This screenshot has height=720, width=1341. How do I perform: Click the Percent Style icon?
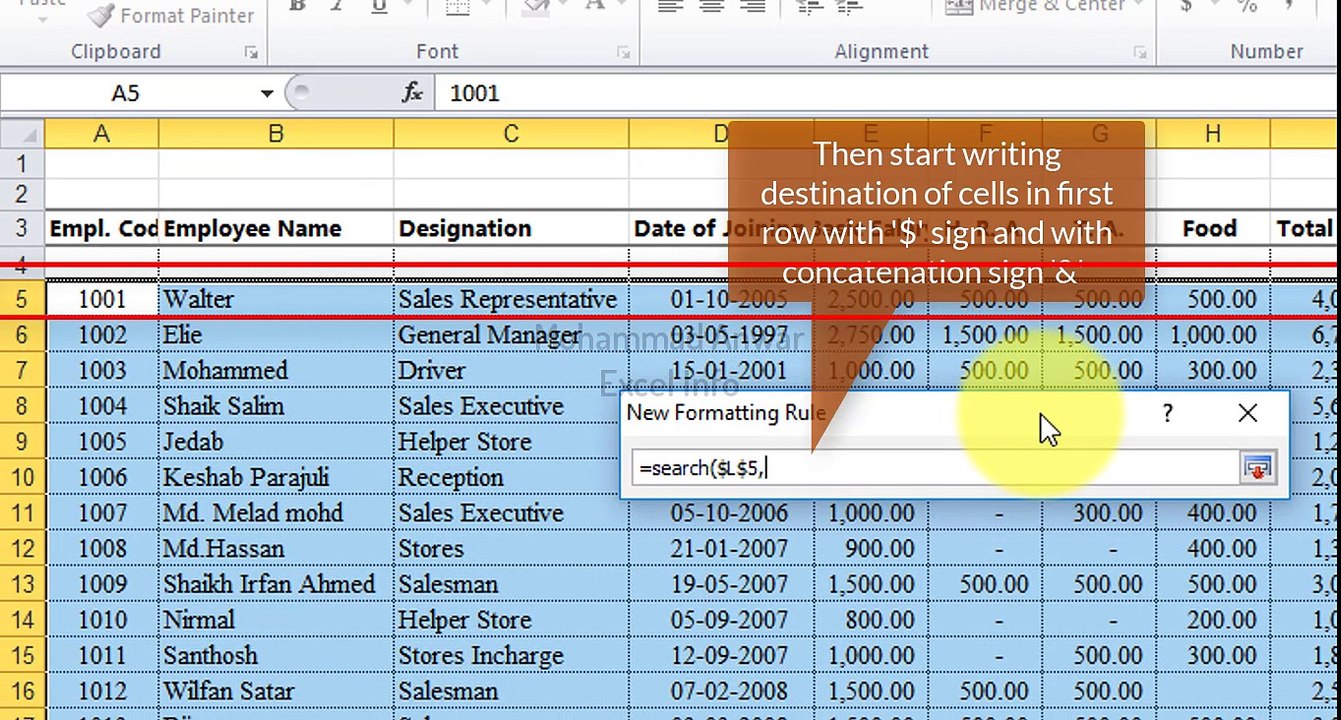coord(1246,7)
